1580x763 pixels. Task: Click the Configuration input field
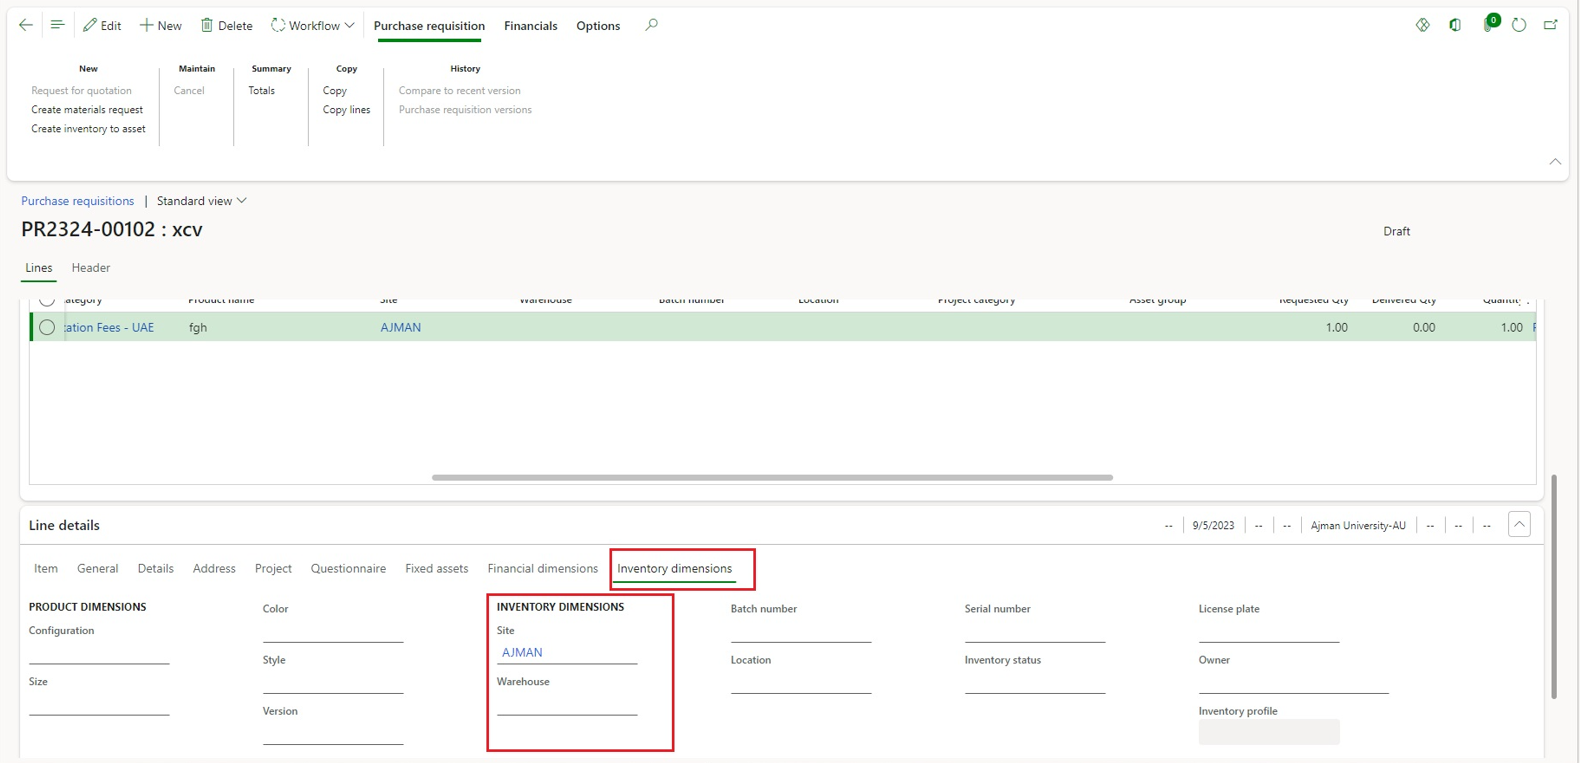[x=99, y=652]
